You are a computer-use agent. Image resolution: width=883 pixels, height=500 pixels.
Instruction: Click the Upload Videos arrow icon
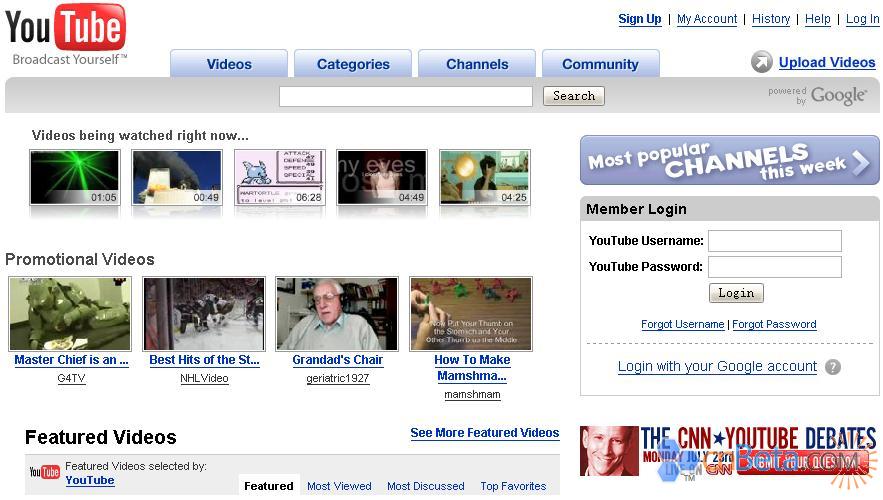pyautogui.click(x=761, y=62)
